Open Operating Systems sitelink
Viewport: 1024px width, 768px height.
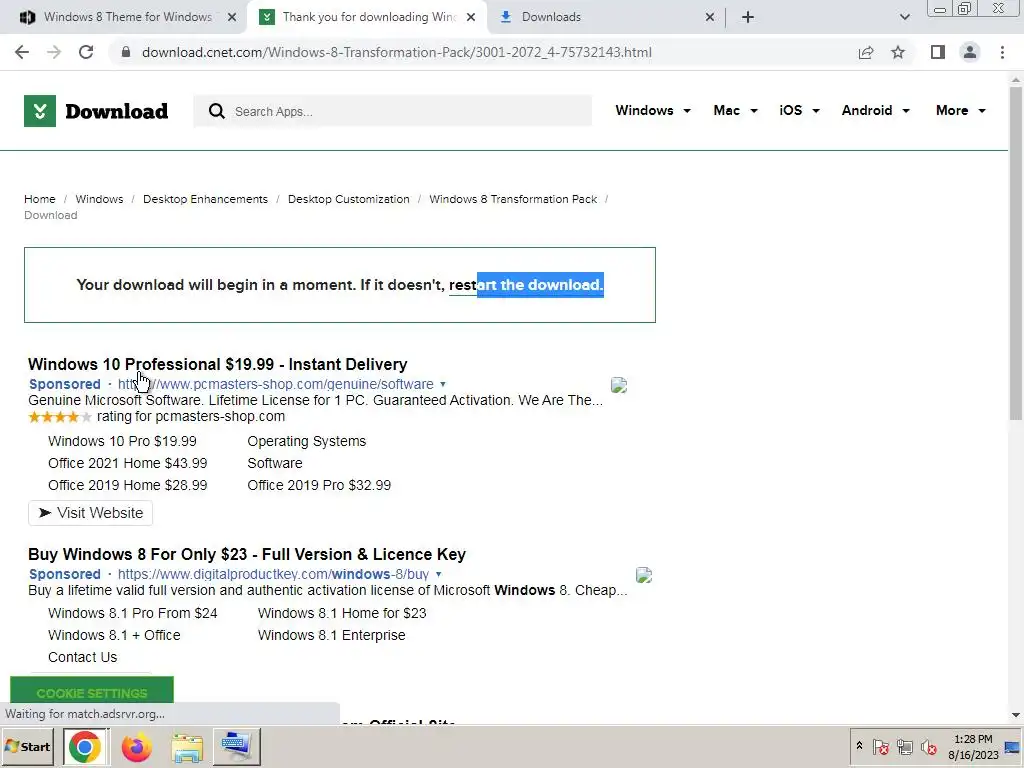click(x=306, y=441)
